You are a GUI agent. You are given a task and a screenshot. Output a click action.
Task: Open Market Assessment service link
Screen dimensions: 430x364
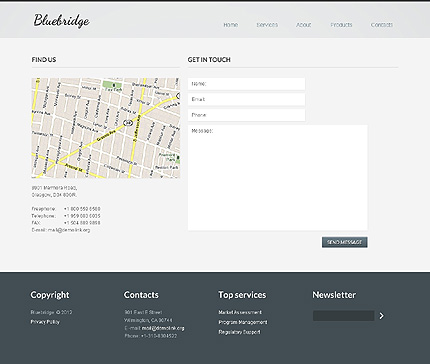click(240, 312)
